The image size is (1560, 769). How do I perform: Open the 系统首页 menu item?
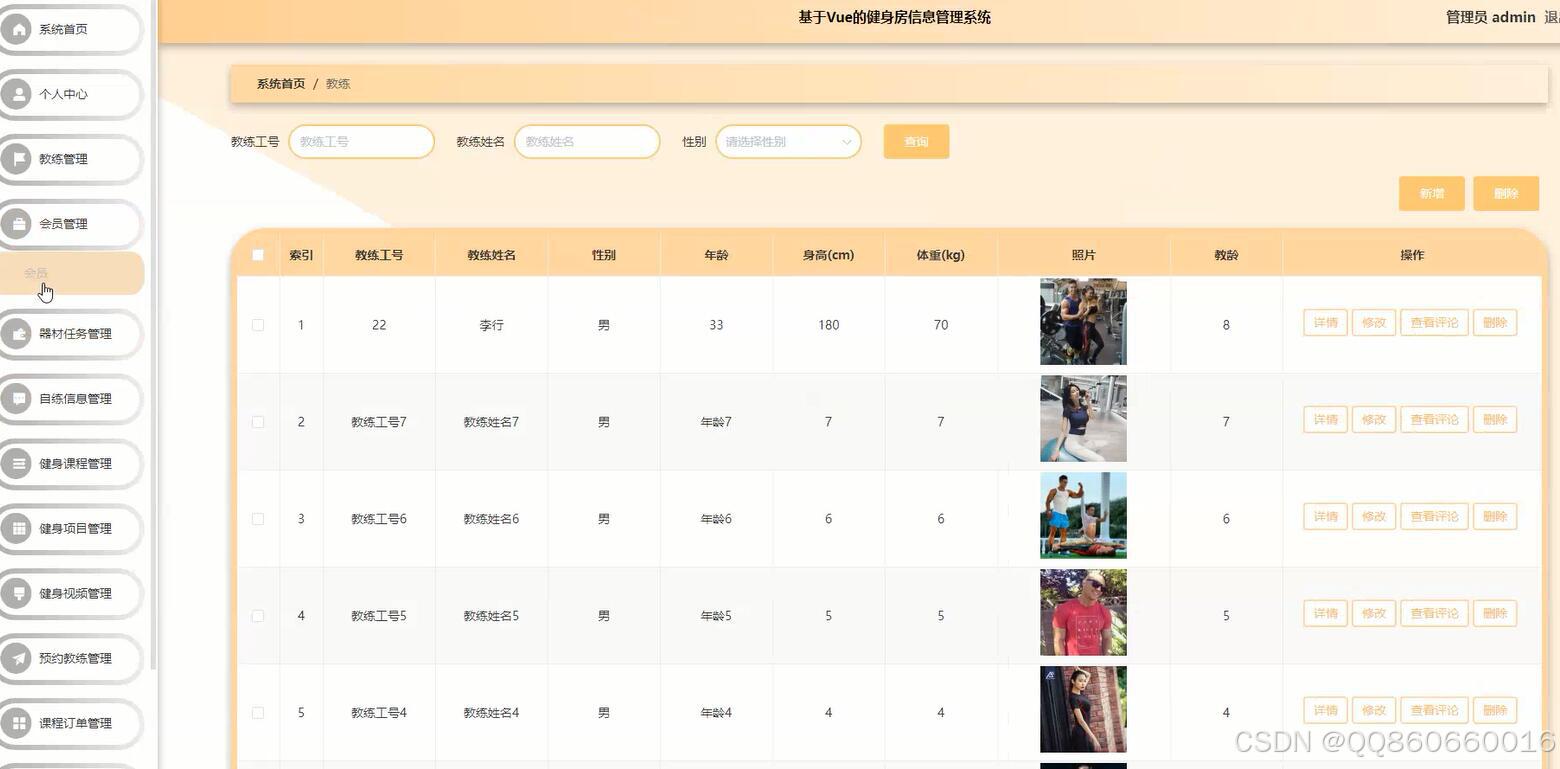click(70, 29)
